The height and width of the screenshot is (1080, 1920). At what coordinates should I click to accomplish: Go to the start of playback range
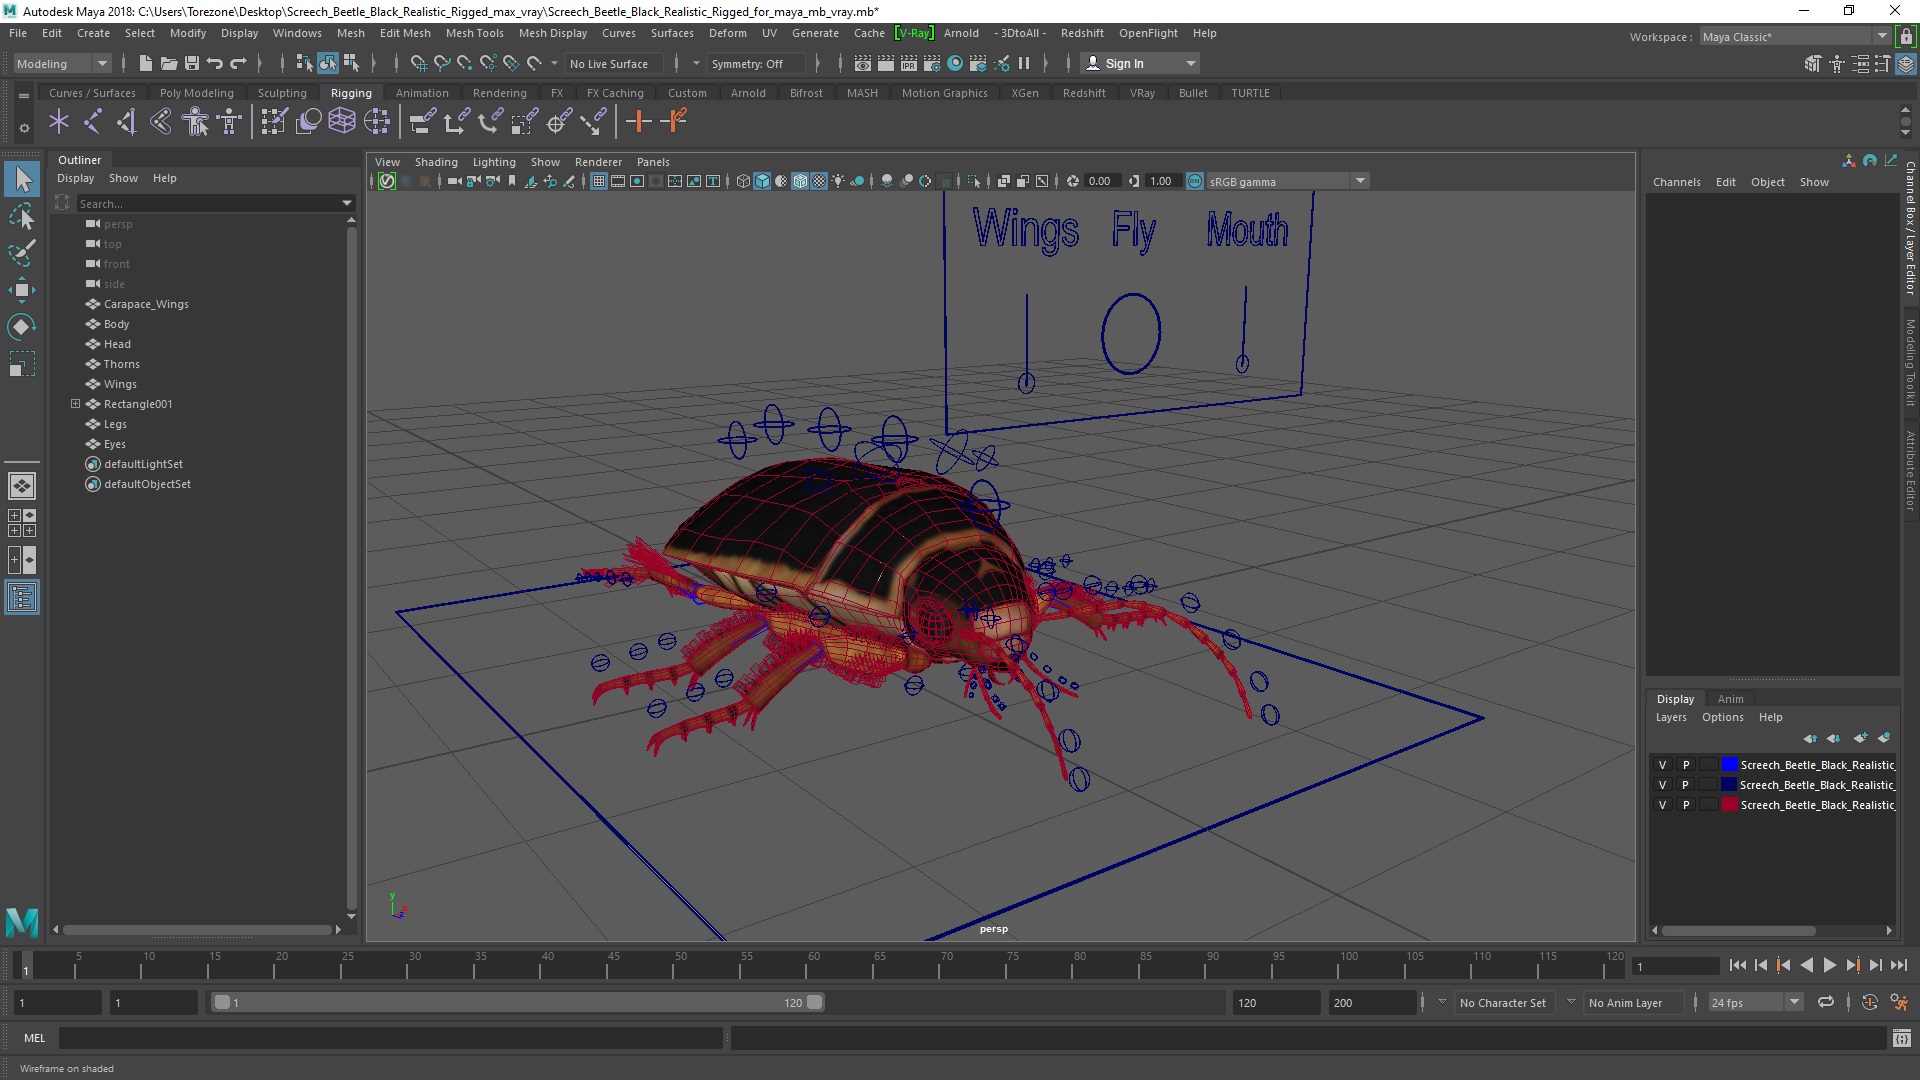pos(1737,965)
